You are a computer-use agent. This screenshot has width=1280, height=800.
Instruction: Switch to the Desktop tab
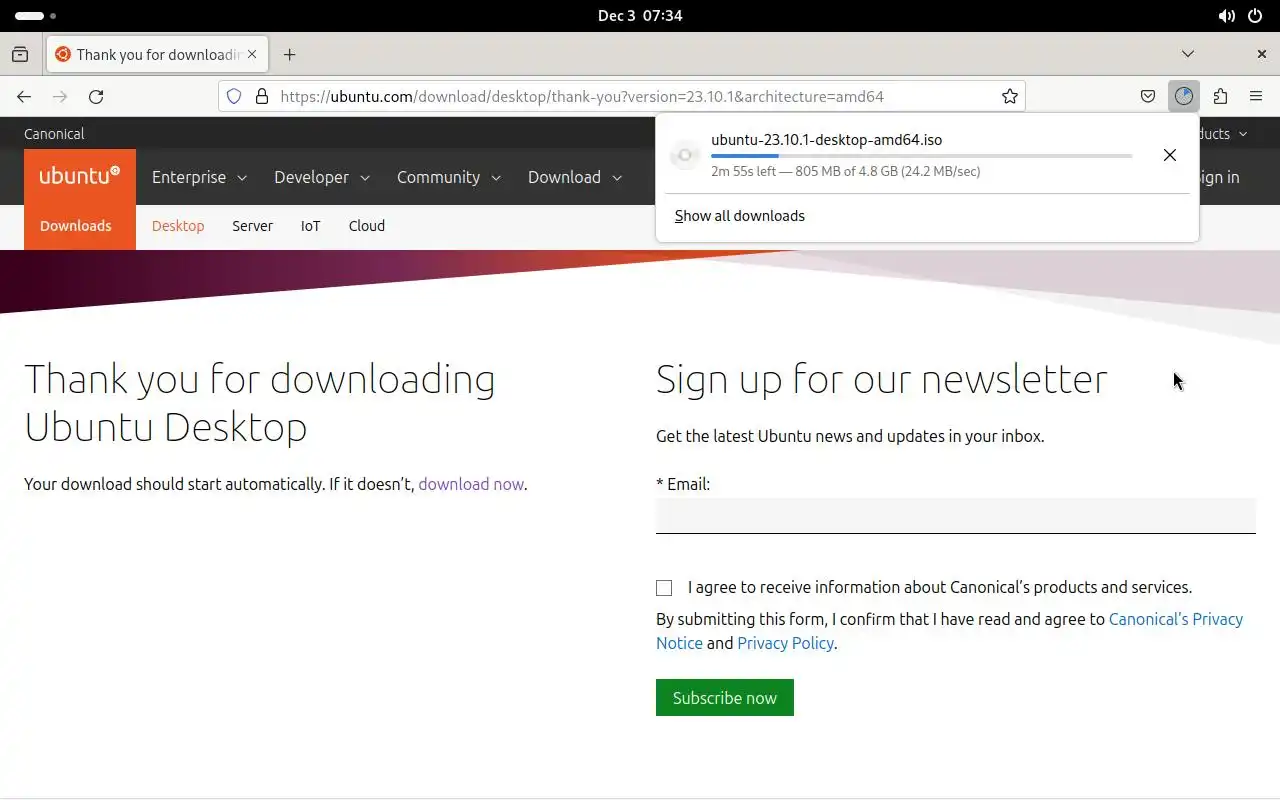click(178, 226)
